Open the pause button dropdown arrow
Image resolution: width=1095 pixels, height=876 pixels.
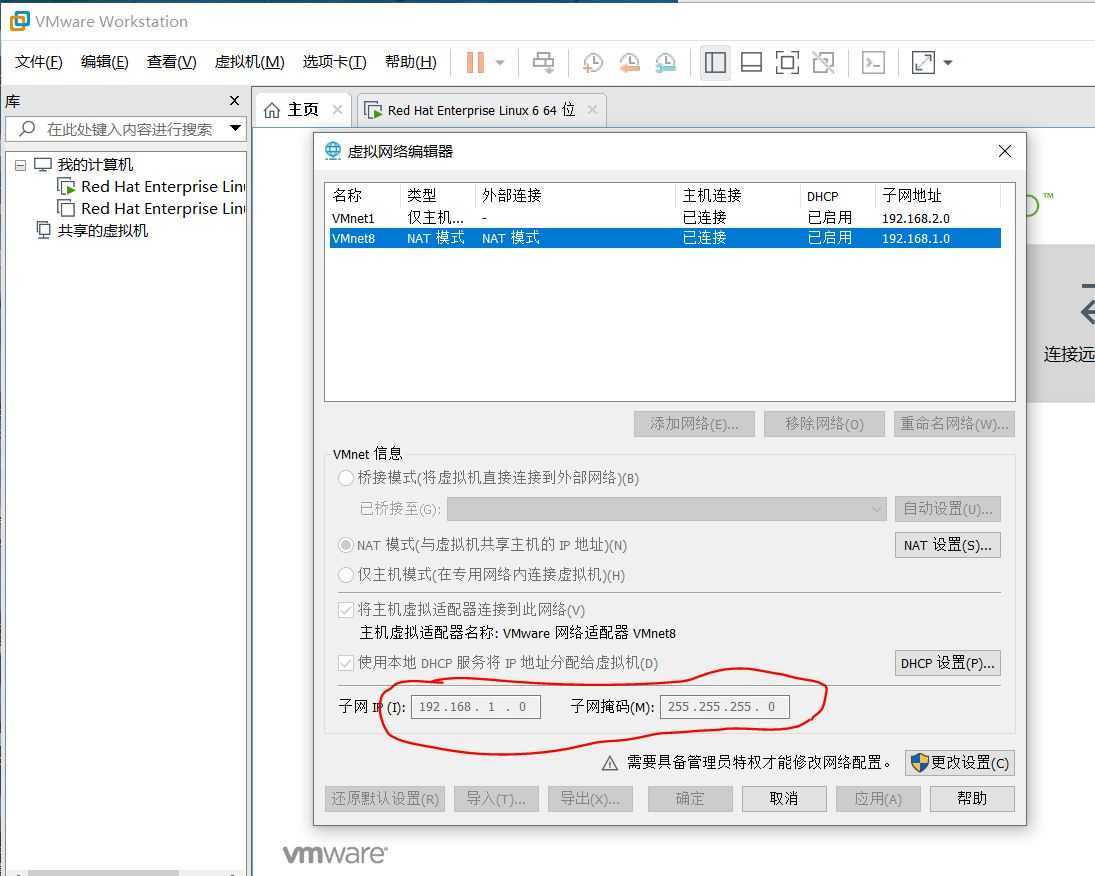pos(500,62)
